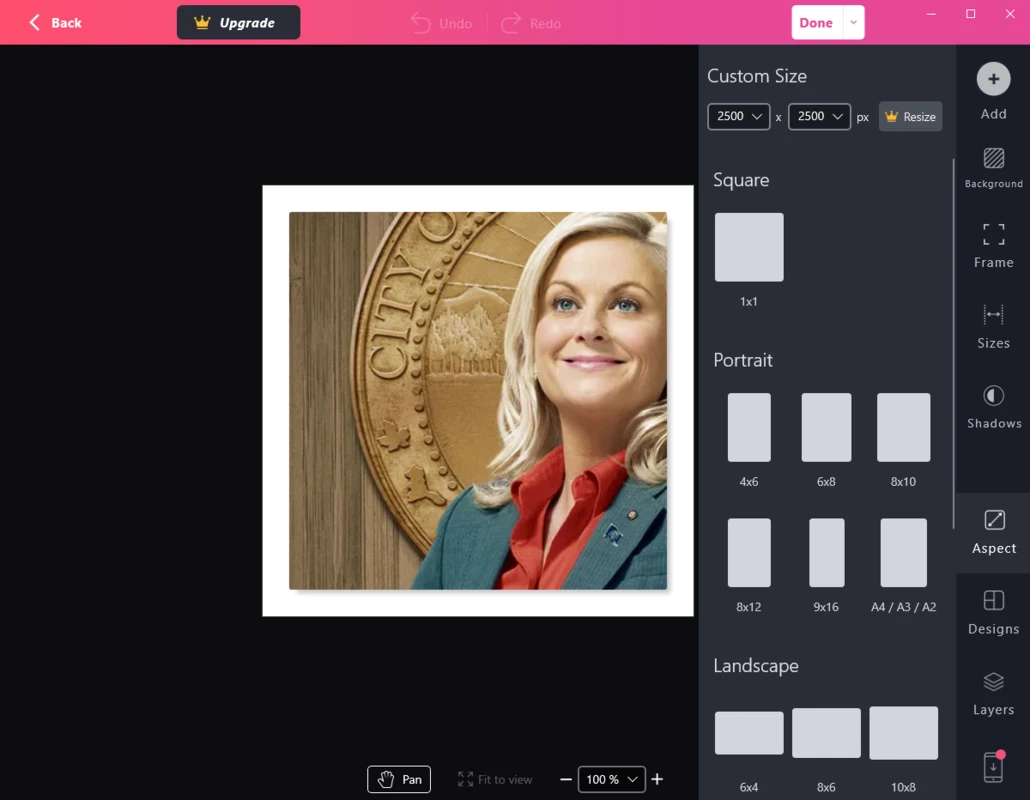Select the 6x4 landscape aspect

tap(749, 733)
